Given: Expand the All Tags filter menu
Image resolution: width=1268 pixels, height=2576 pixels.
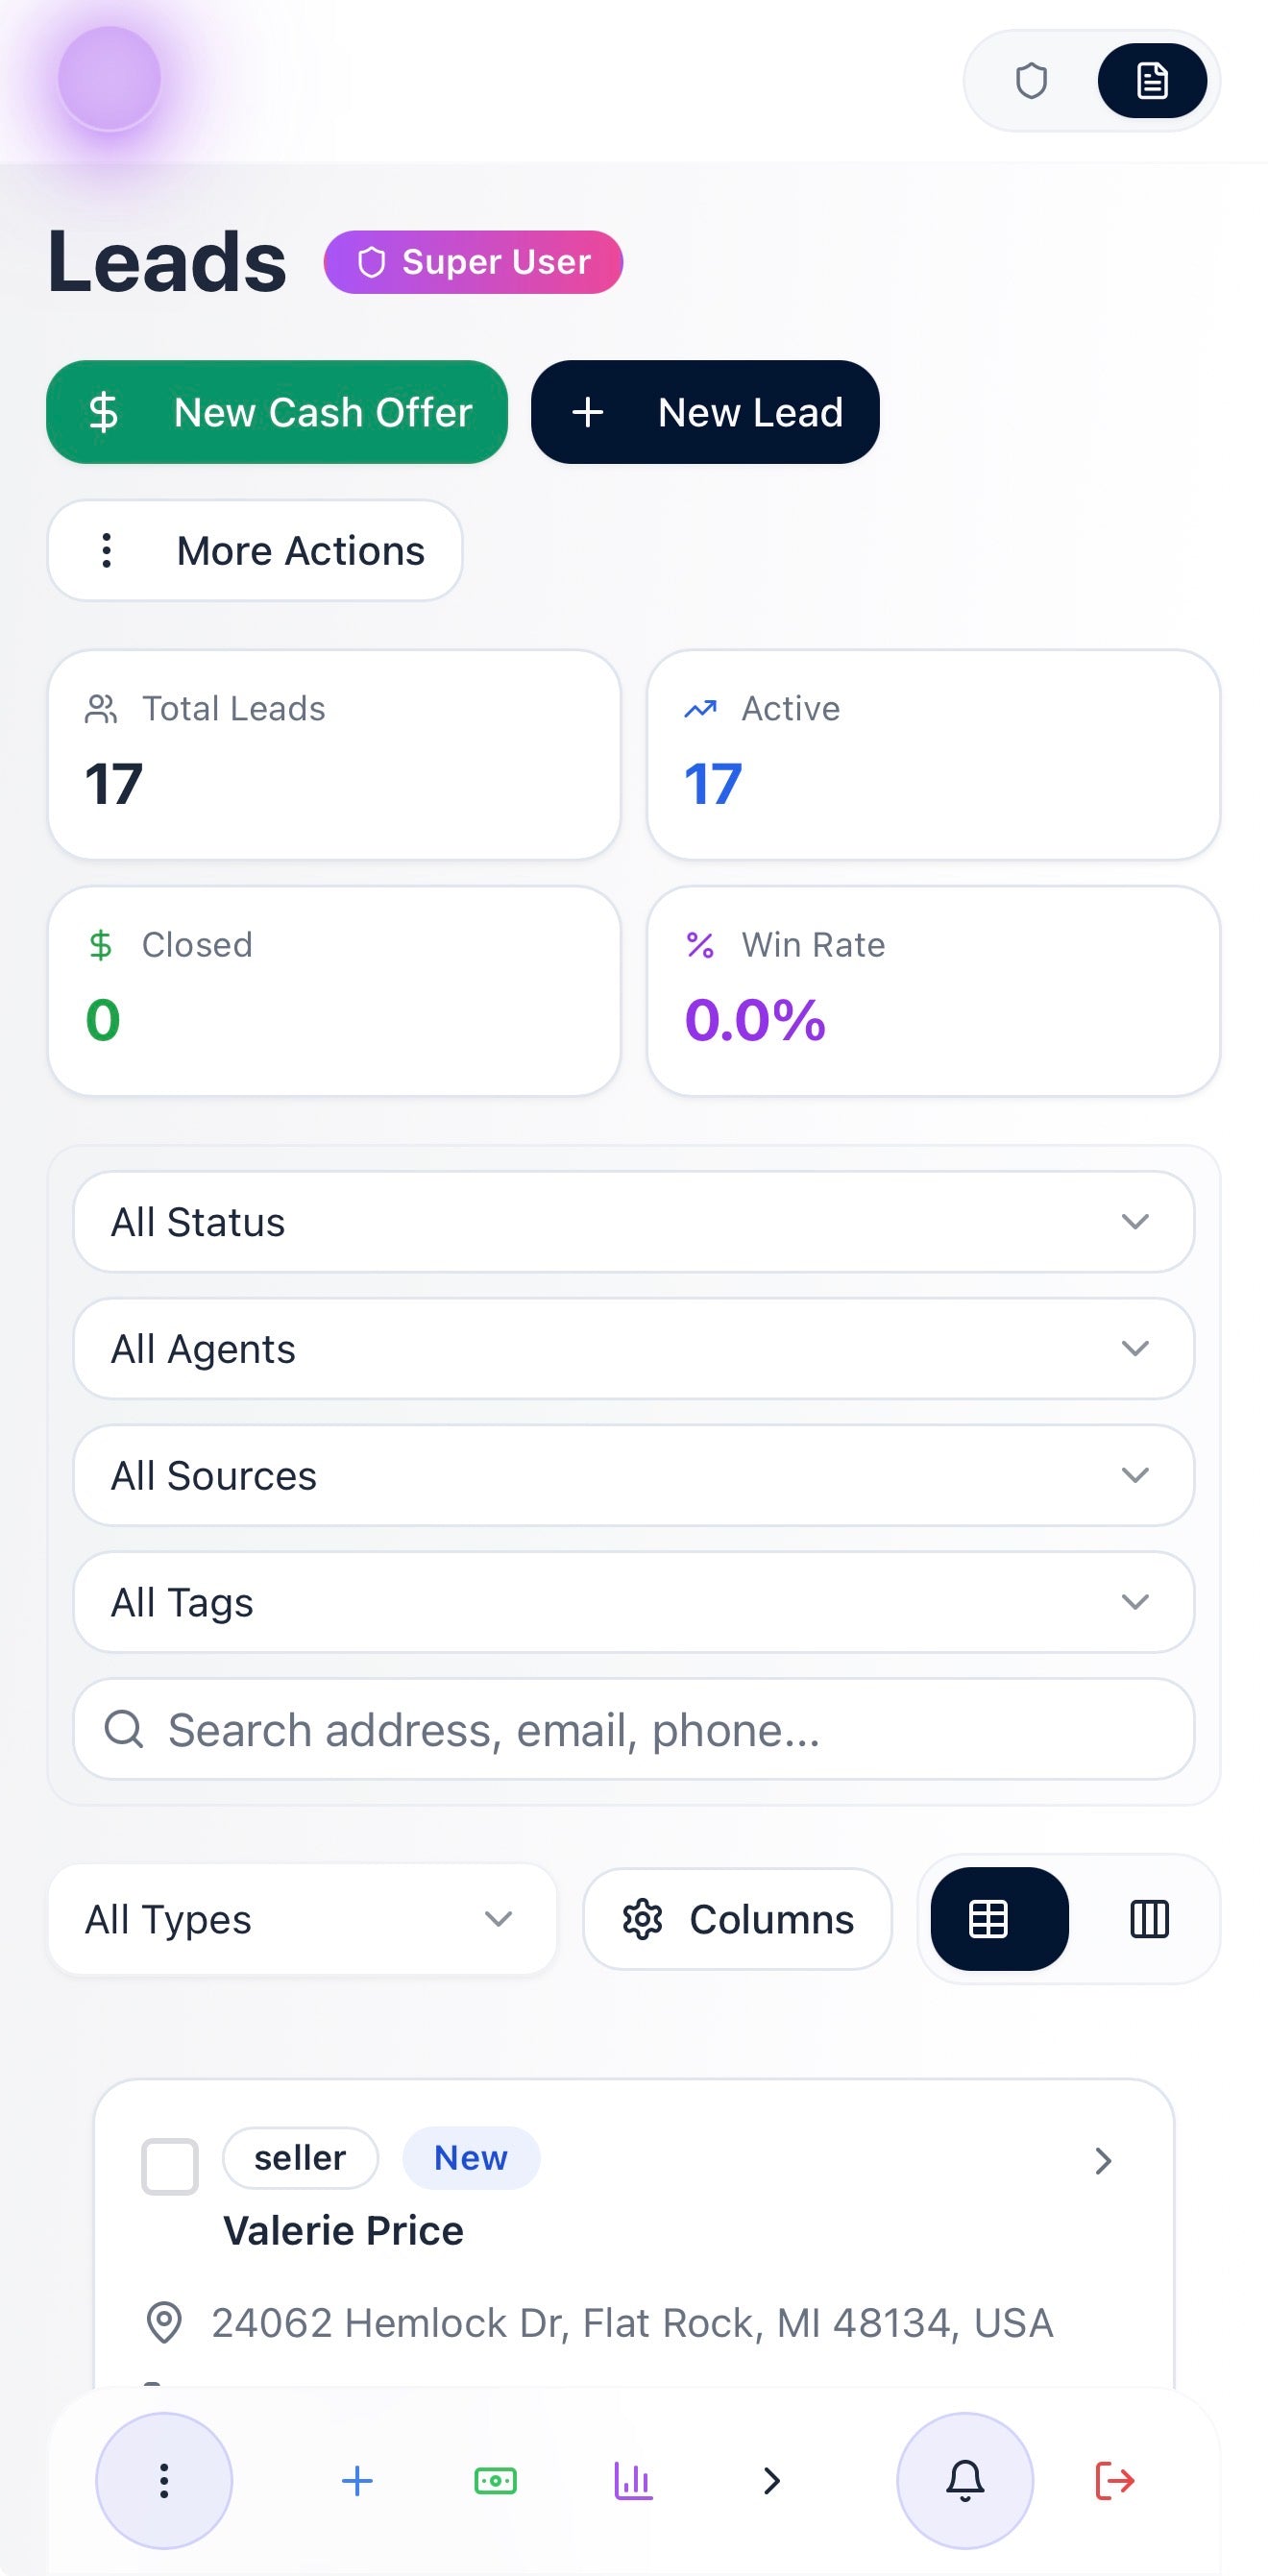Looking at the screenshot, I should pos(633,1601).
